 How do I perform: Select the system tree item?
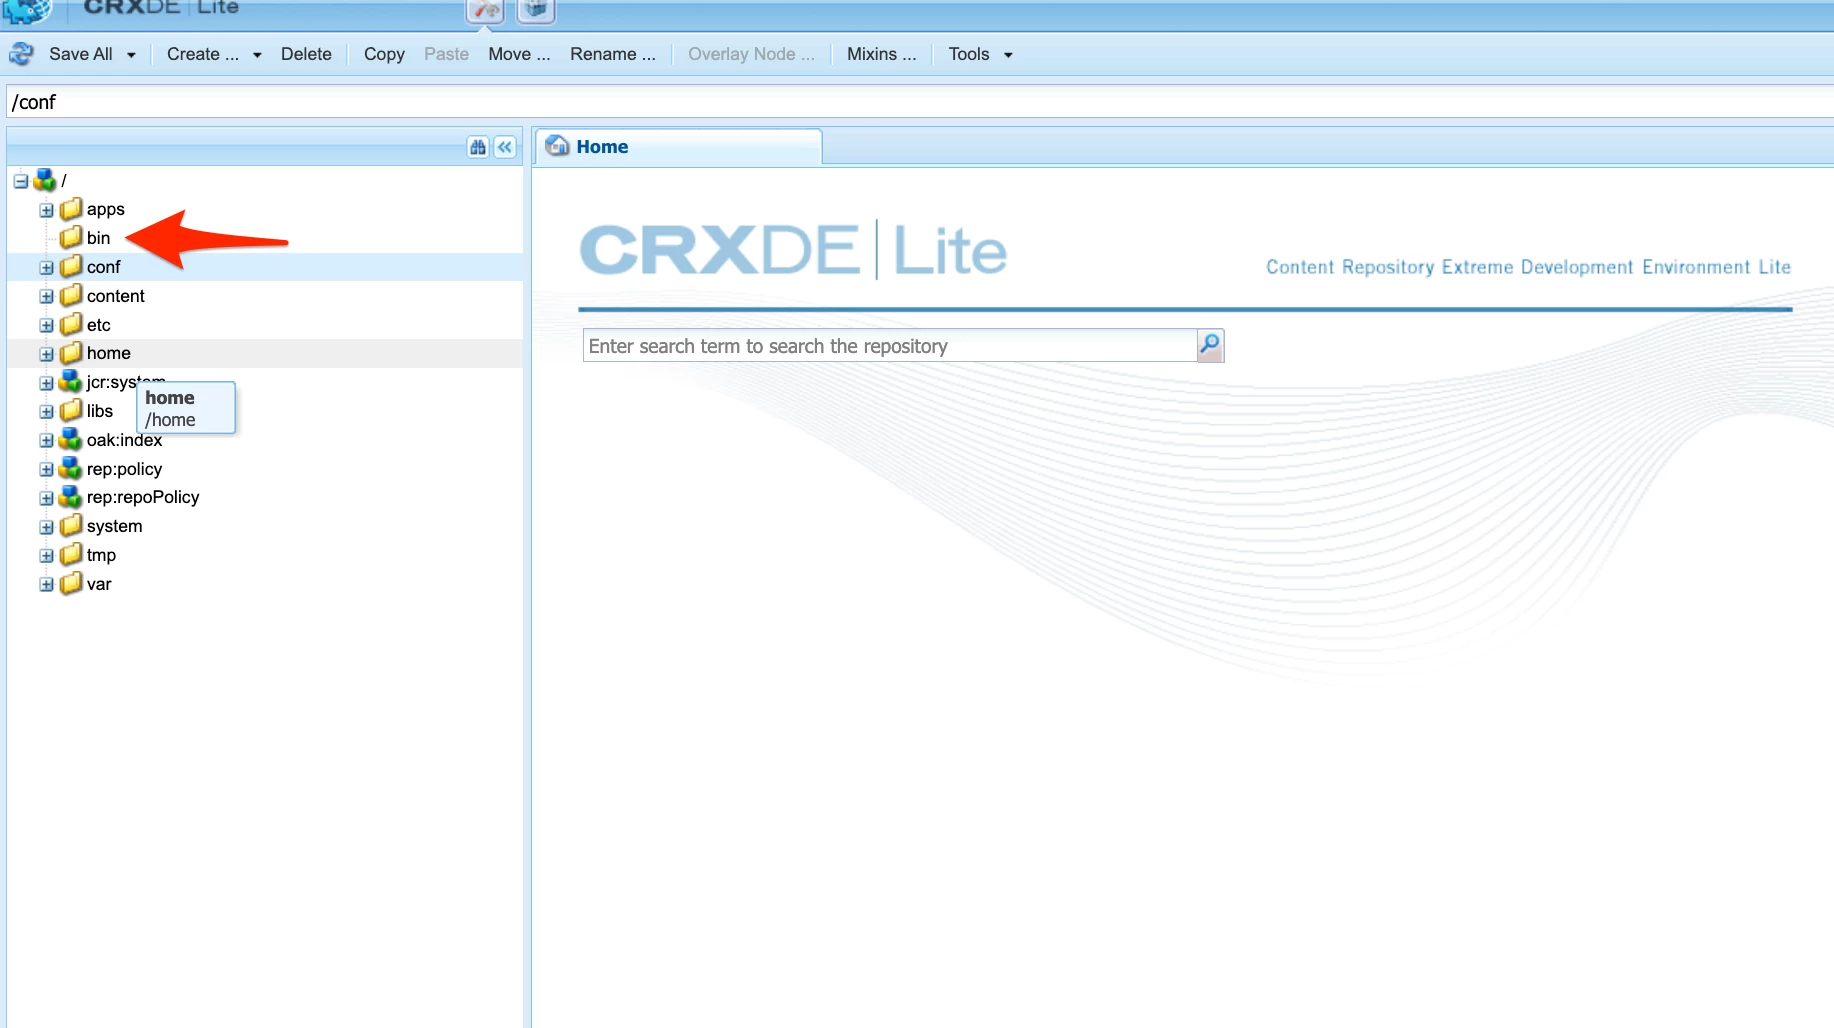[114, 526]
